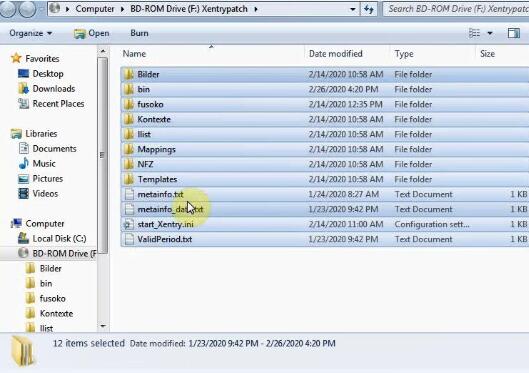
Task: Open Downloads in the Favorites sidebar
Action: pyautogui.click(x=54, y=89)
